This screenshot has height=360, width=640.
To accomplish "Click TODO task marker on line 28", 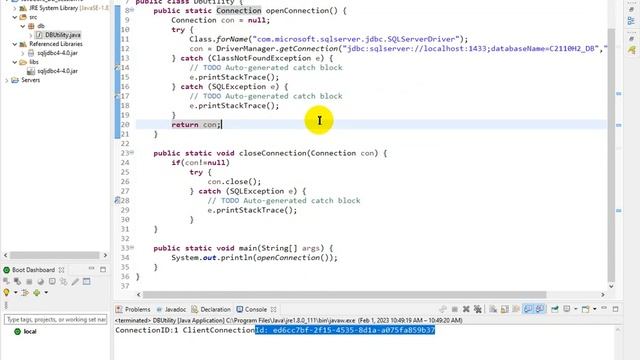I will pyautogui.click(x=117, y=200).
